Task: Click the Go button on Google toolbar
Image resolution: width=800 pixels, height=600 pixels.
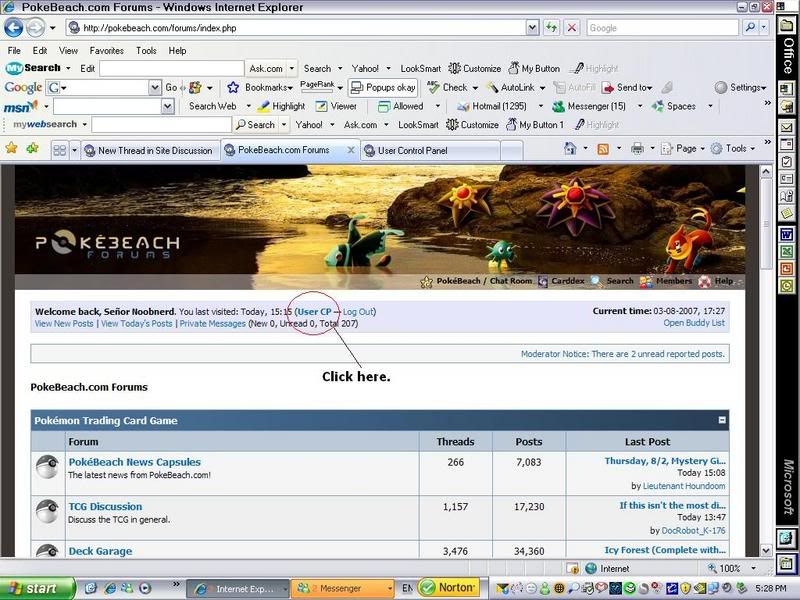Action: [171, 87]
